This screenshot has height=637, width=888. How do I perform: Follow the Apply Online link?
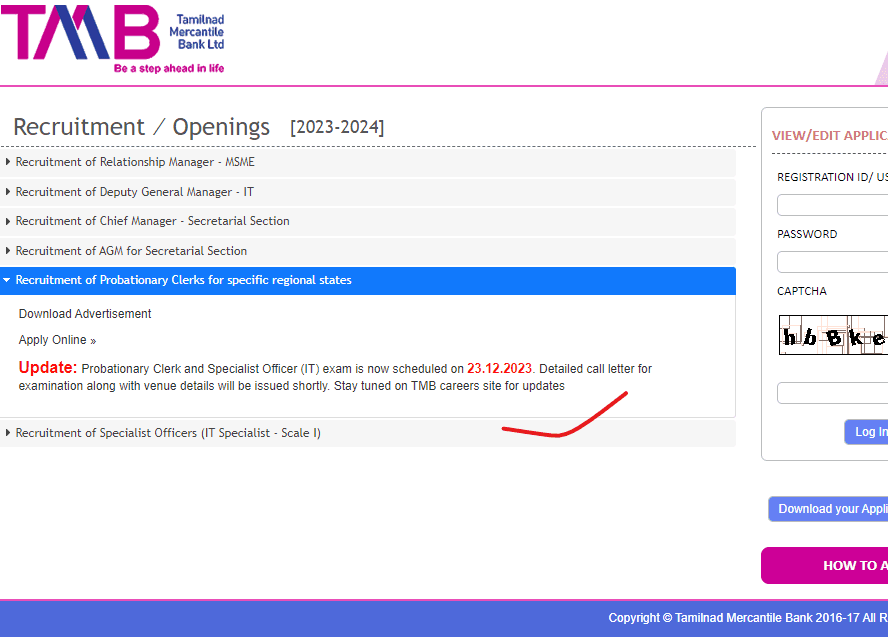coord(57,341)
